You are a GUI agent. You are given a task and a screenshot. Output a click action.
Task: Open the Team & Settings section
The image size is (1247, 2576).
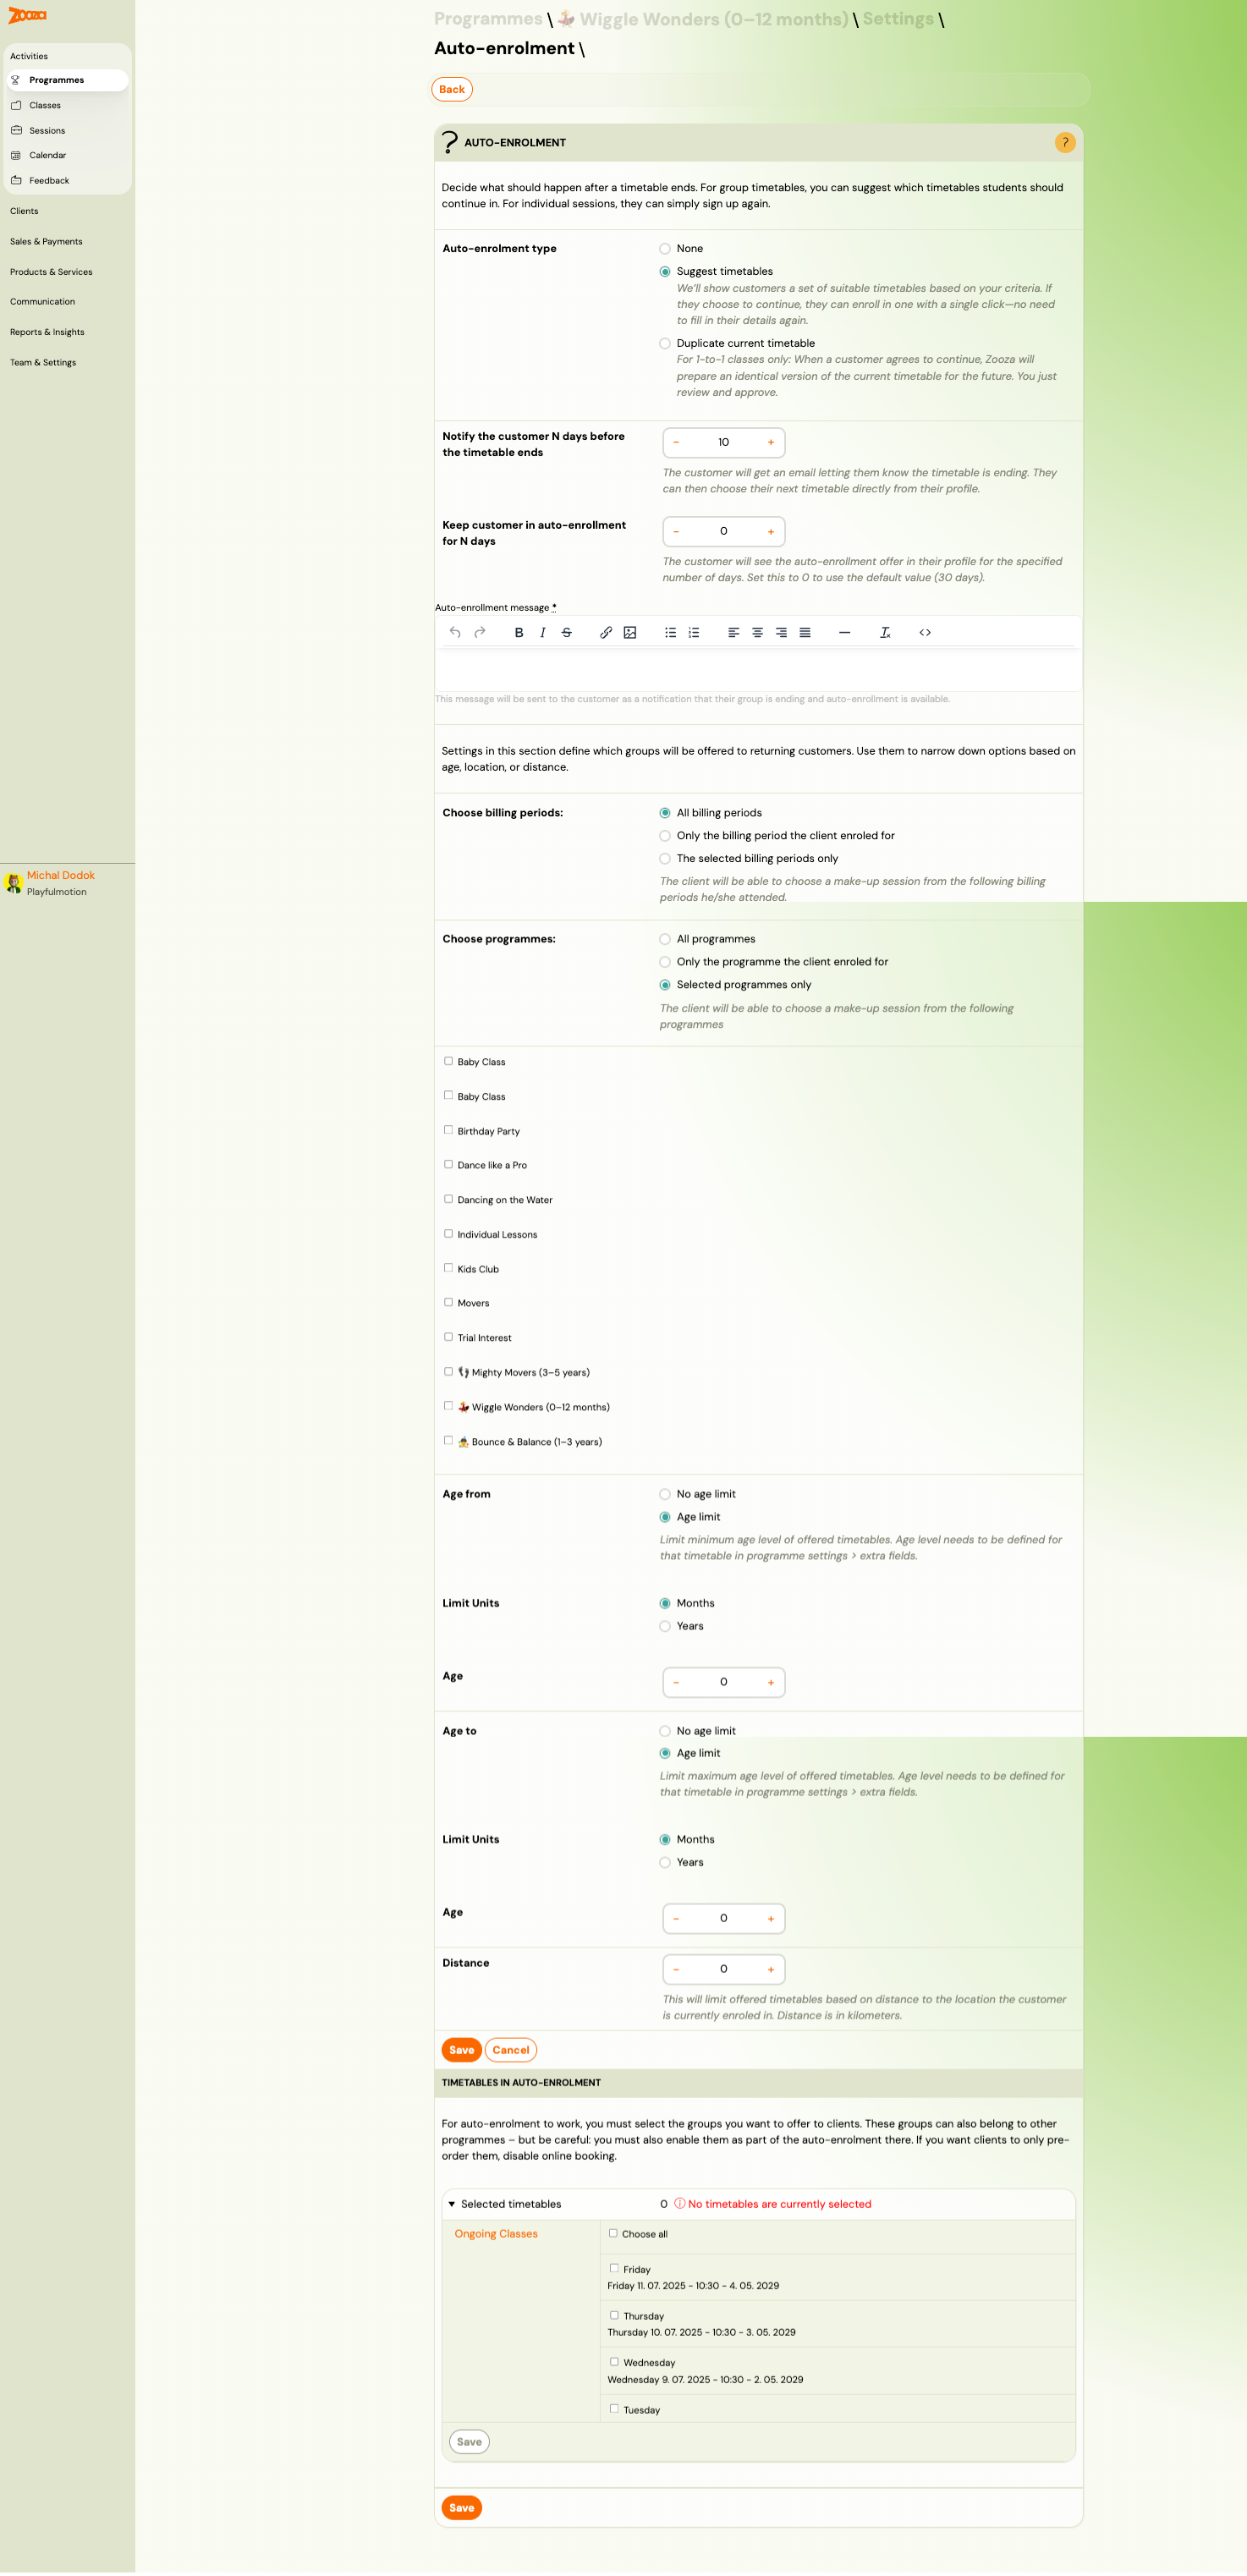(43, 362)
